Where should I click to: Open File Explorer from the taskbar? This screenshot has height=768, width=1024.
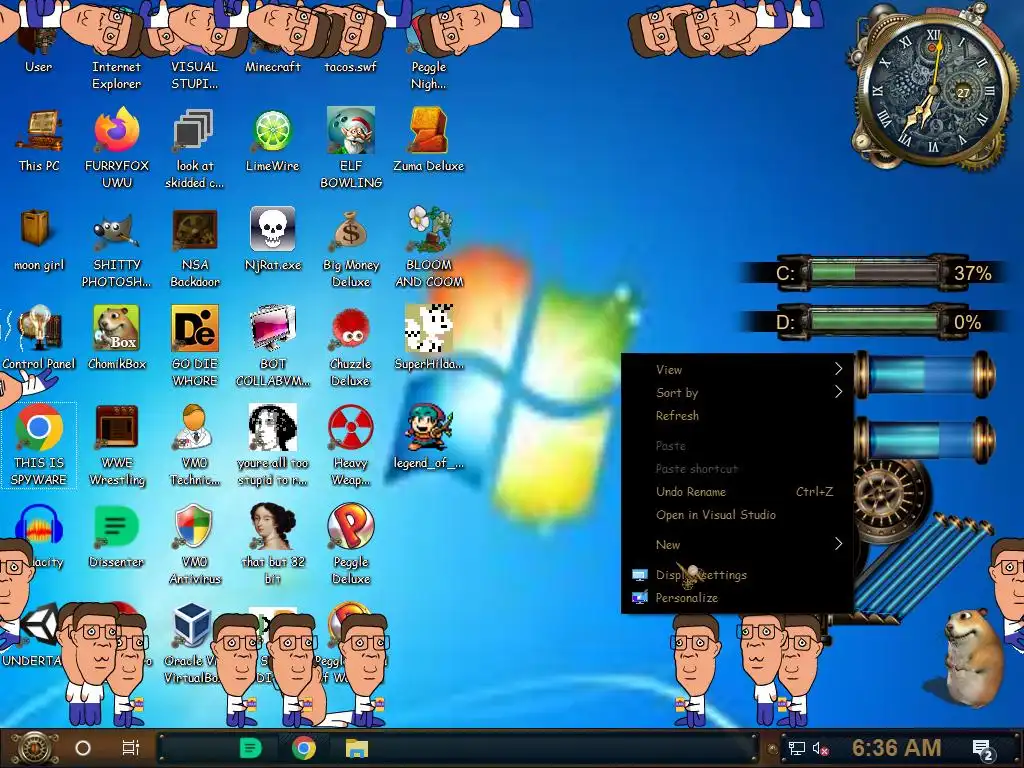point(357,748)
